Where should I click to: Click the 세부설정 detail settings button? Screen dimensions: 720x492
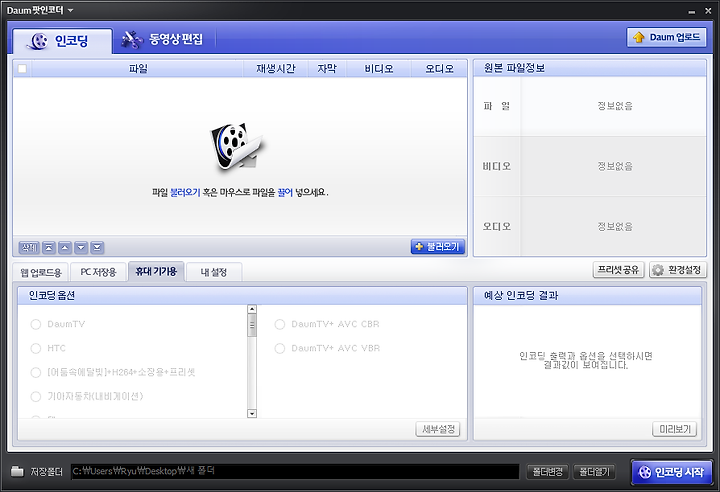click(x=438, y=429)
